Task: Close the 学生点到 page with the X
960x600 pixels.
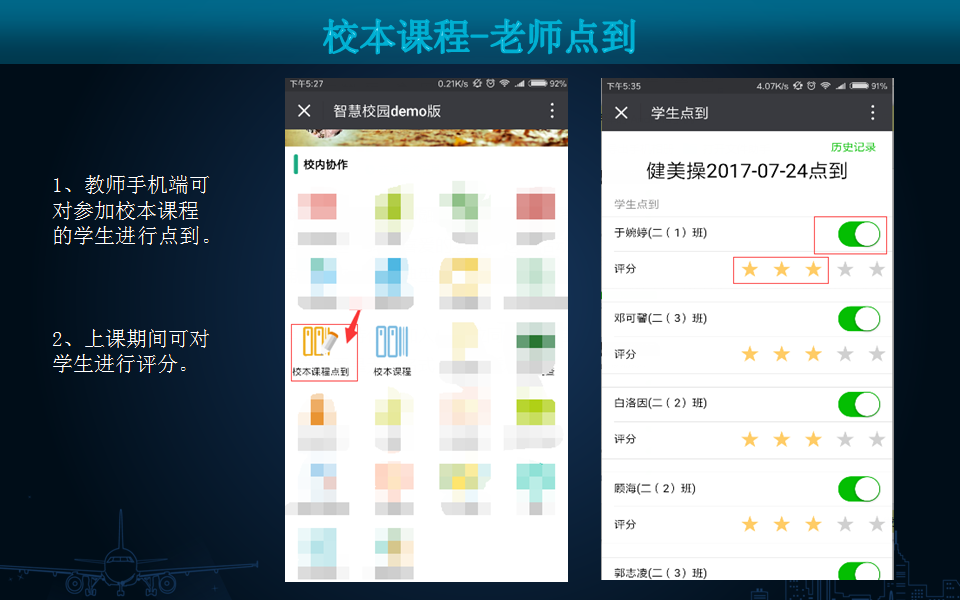Action: click(x=621, y=113)
